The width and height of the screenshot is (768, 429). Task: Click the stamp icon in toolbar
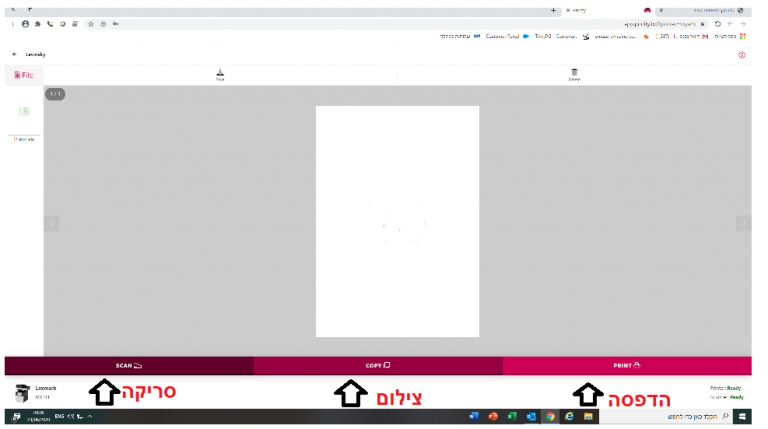click(x=220, y=74)
